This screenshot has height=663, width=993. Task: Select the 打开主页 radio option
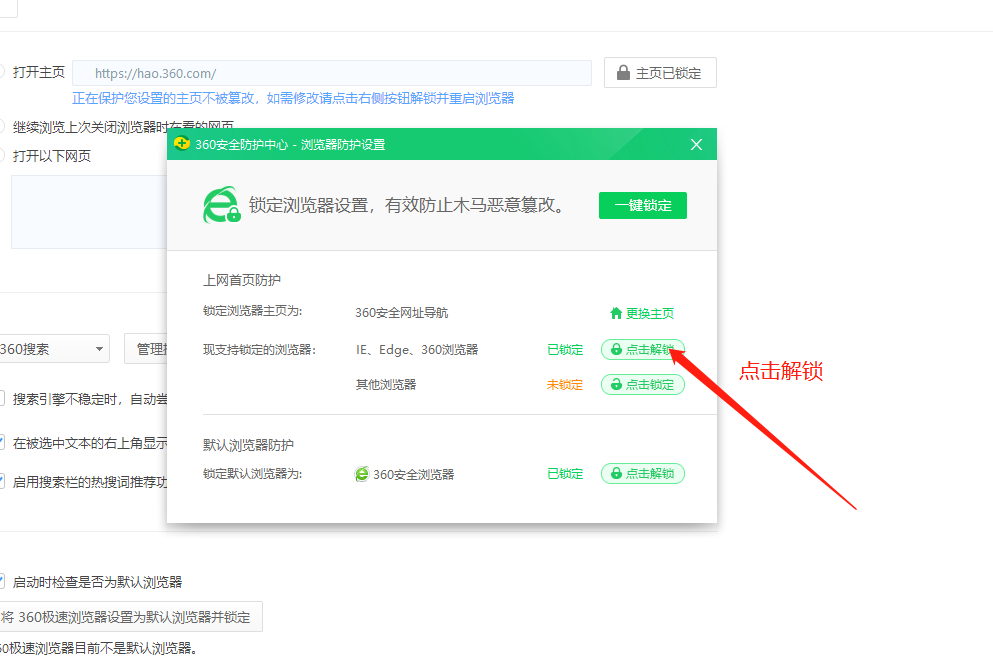2,72
